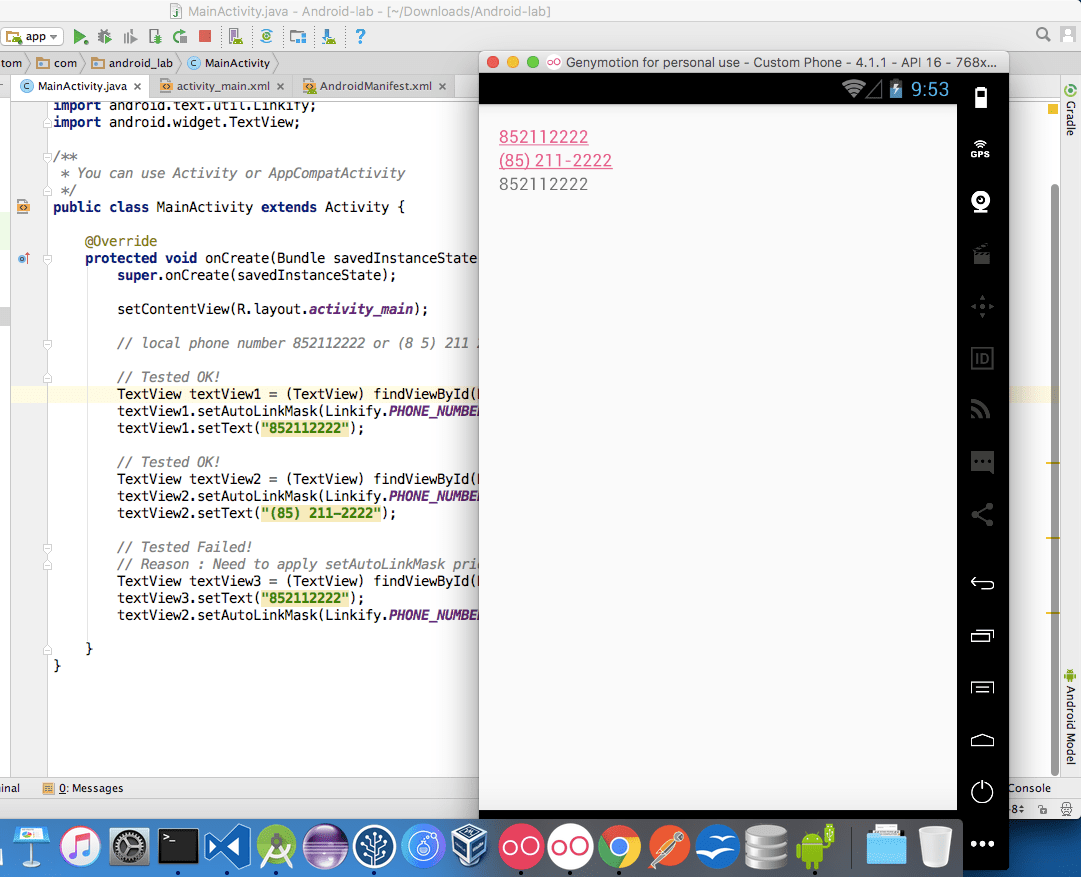The height and width of the screenshot is (877, 1081).
Task: Fold the Tested Failed comment block
Action: 47,547
